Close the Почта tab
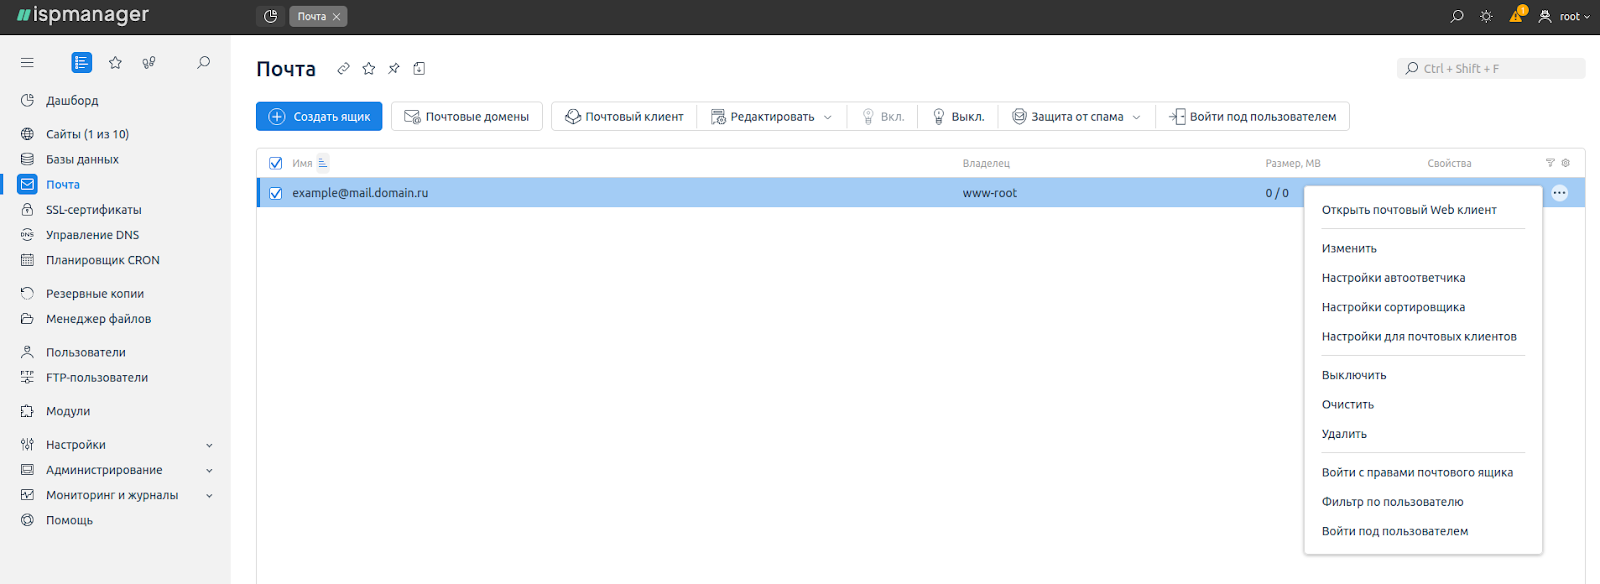 click(337, 17)
